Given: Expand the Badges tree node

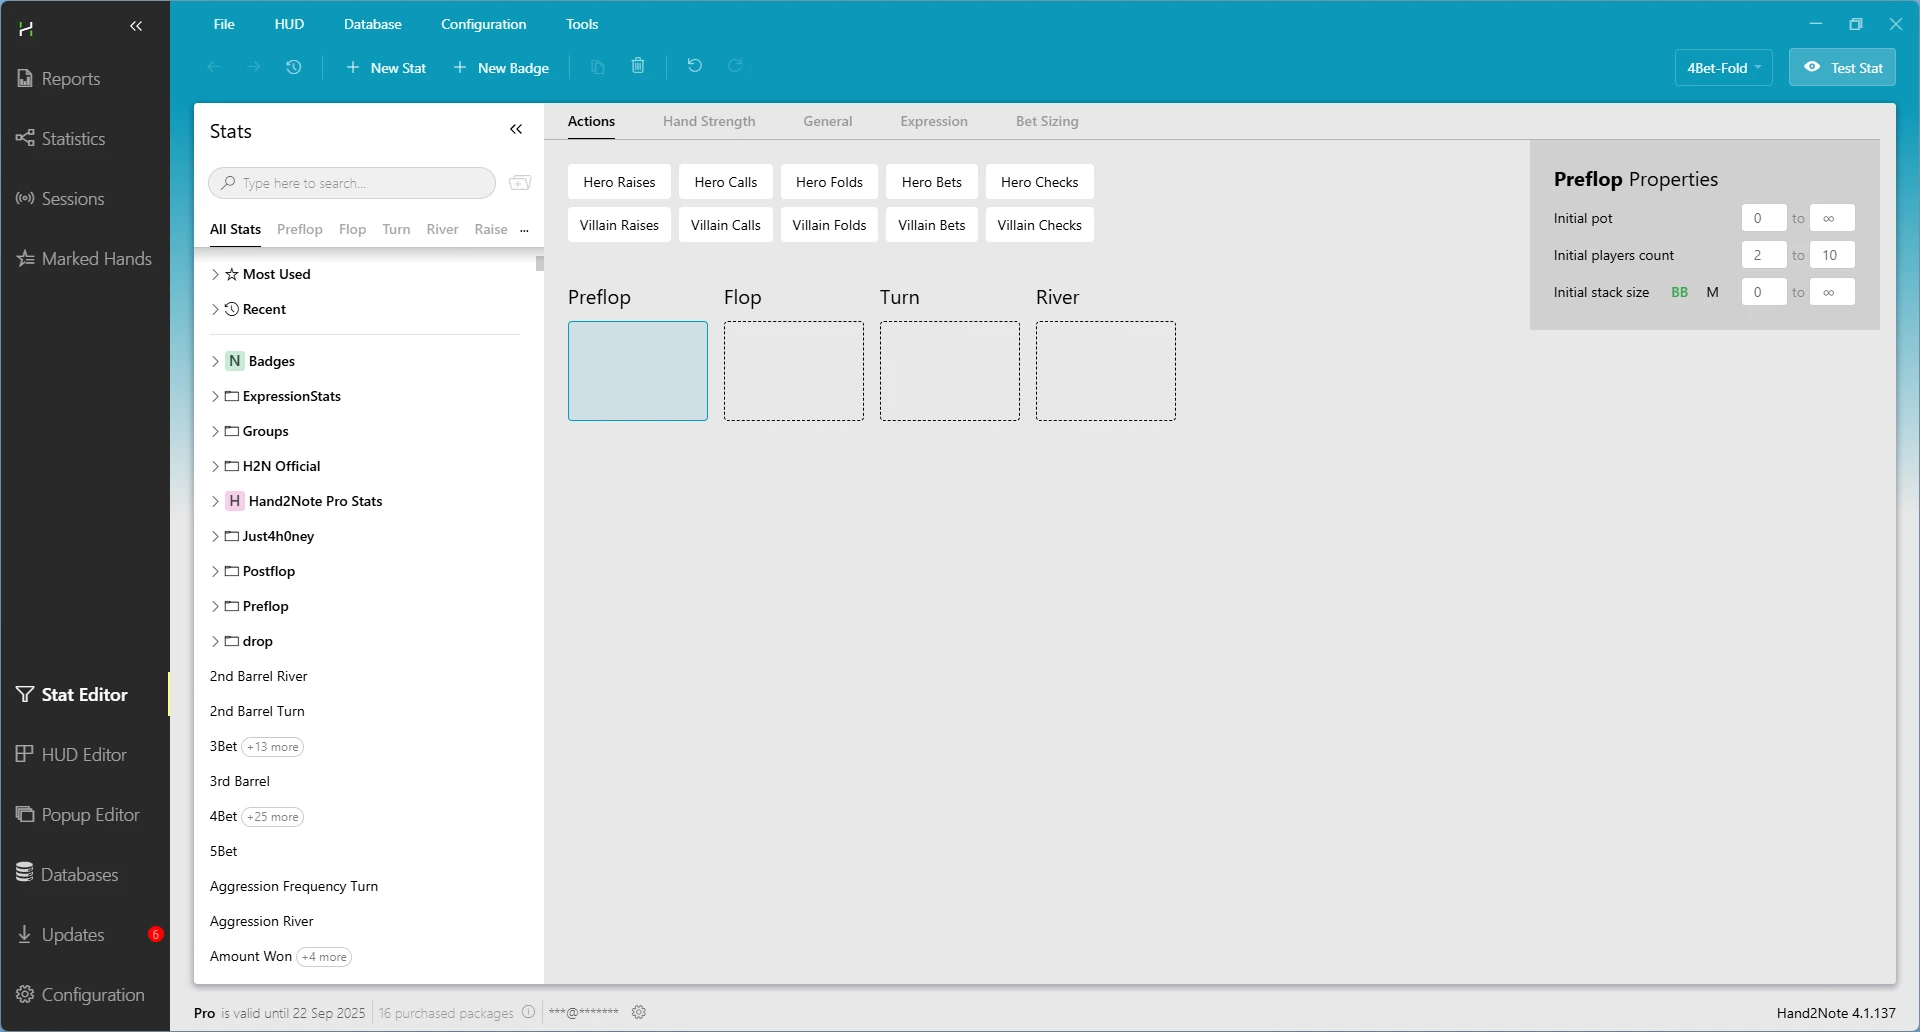Looking at the screenshot, I should click(x=215, y=361).
